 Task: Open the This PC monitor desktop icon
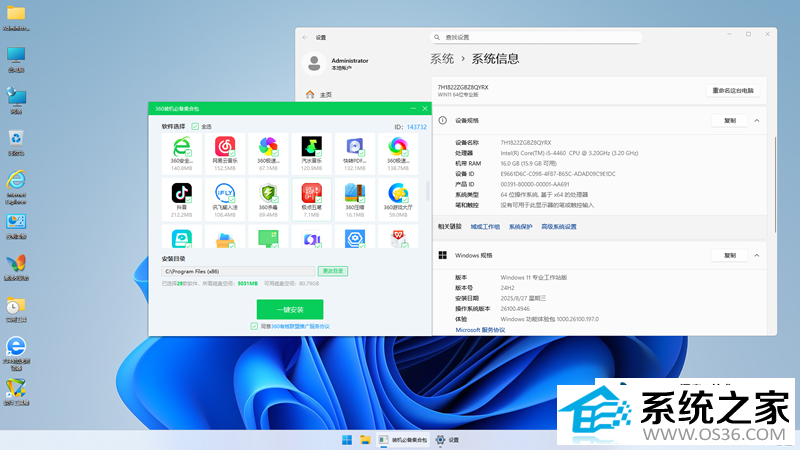click(16, 55)
